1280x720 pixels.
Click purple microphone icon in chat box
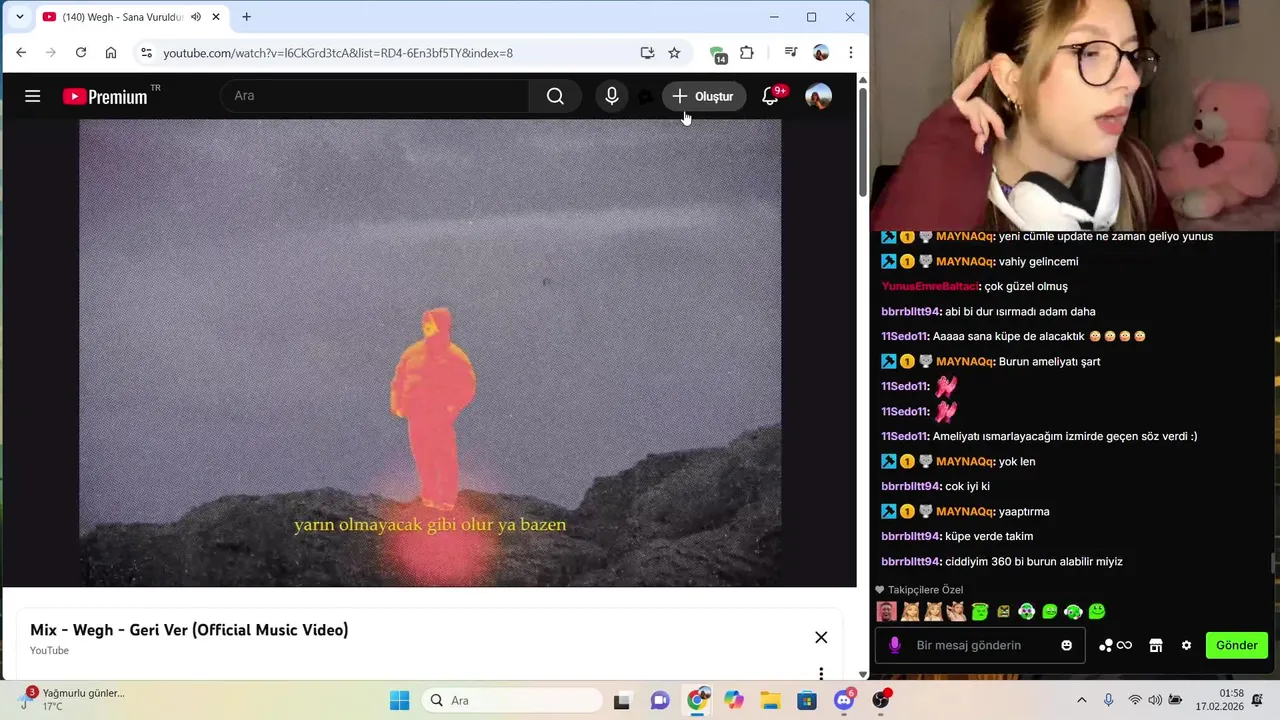[895, 645]
